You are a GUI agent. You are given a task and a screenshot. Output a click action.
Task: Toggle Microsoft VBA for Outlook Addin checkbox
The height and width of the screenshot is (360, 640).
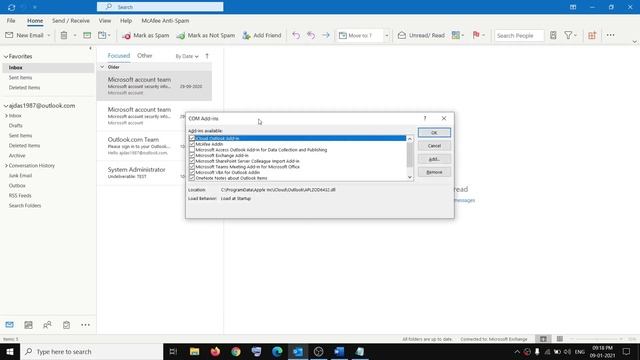tap(192, 172)
